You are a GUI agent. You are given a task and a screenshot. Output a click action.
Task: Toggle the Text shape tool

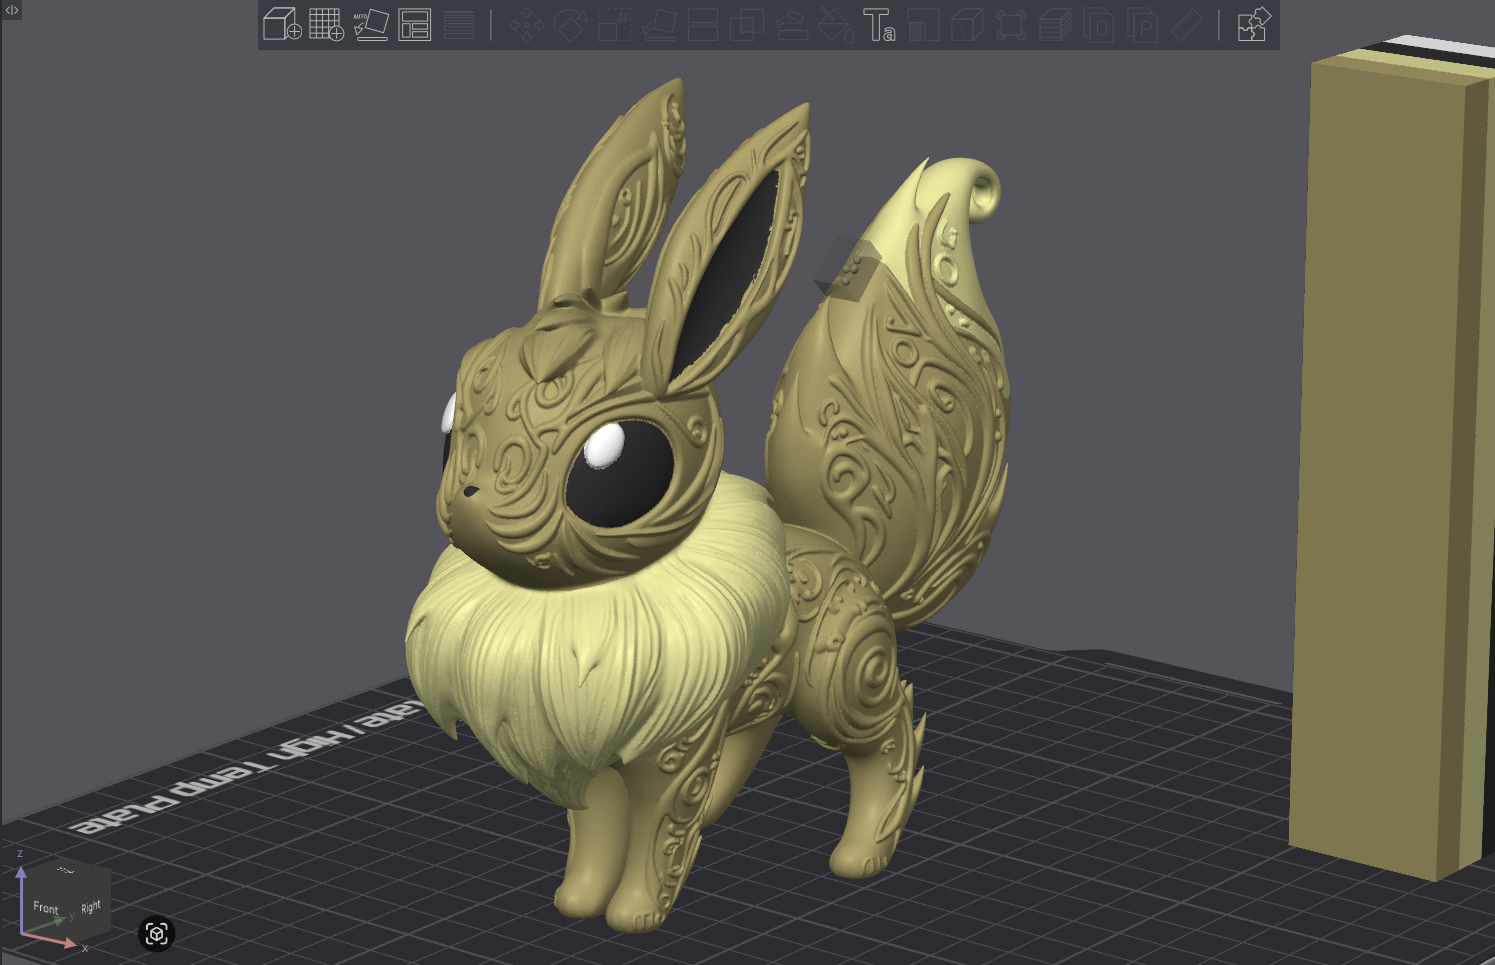pos(879,24)
